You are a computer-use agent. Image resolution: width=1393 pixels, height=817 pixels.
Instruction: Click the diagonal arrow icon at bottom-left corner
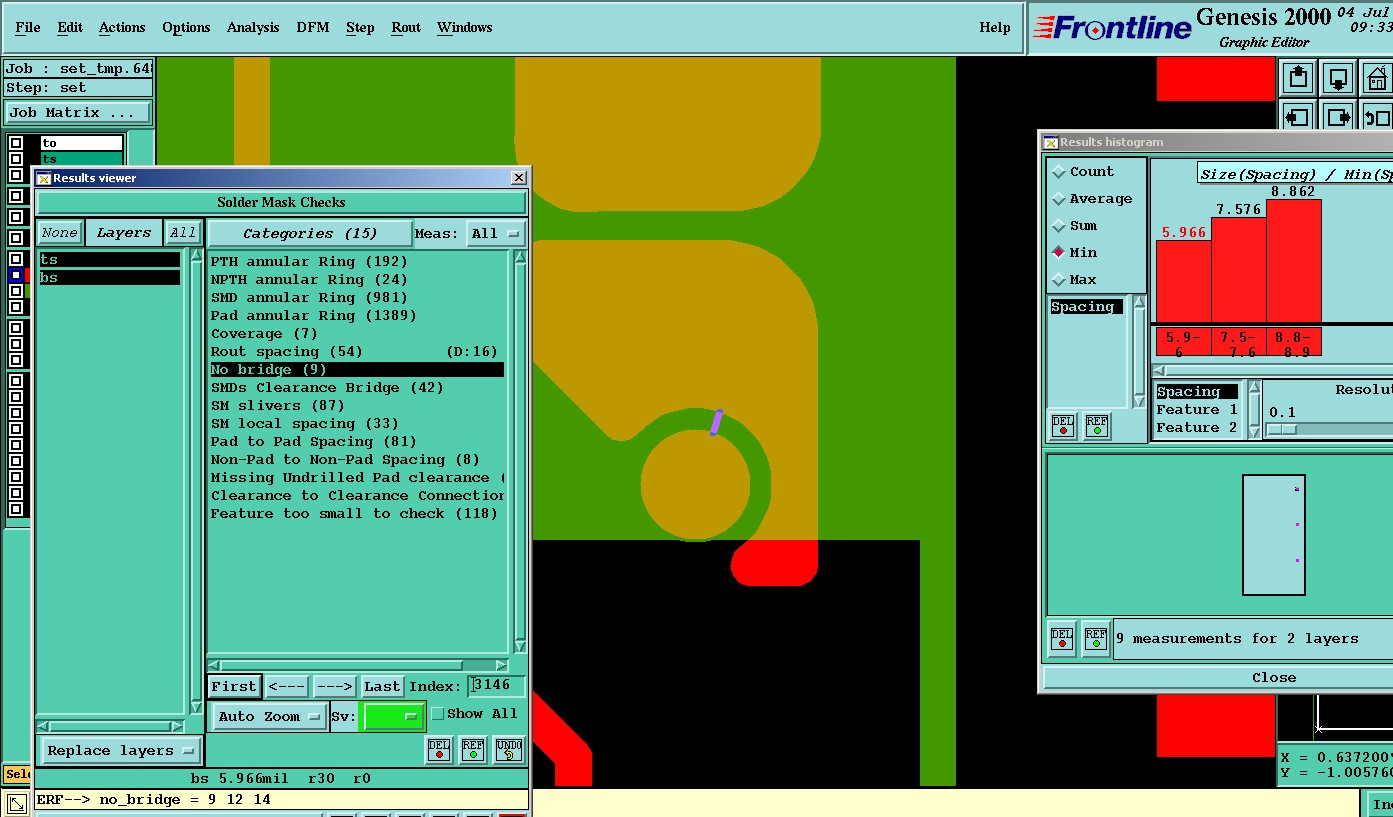click(17, 803)
